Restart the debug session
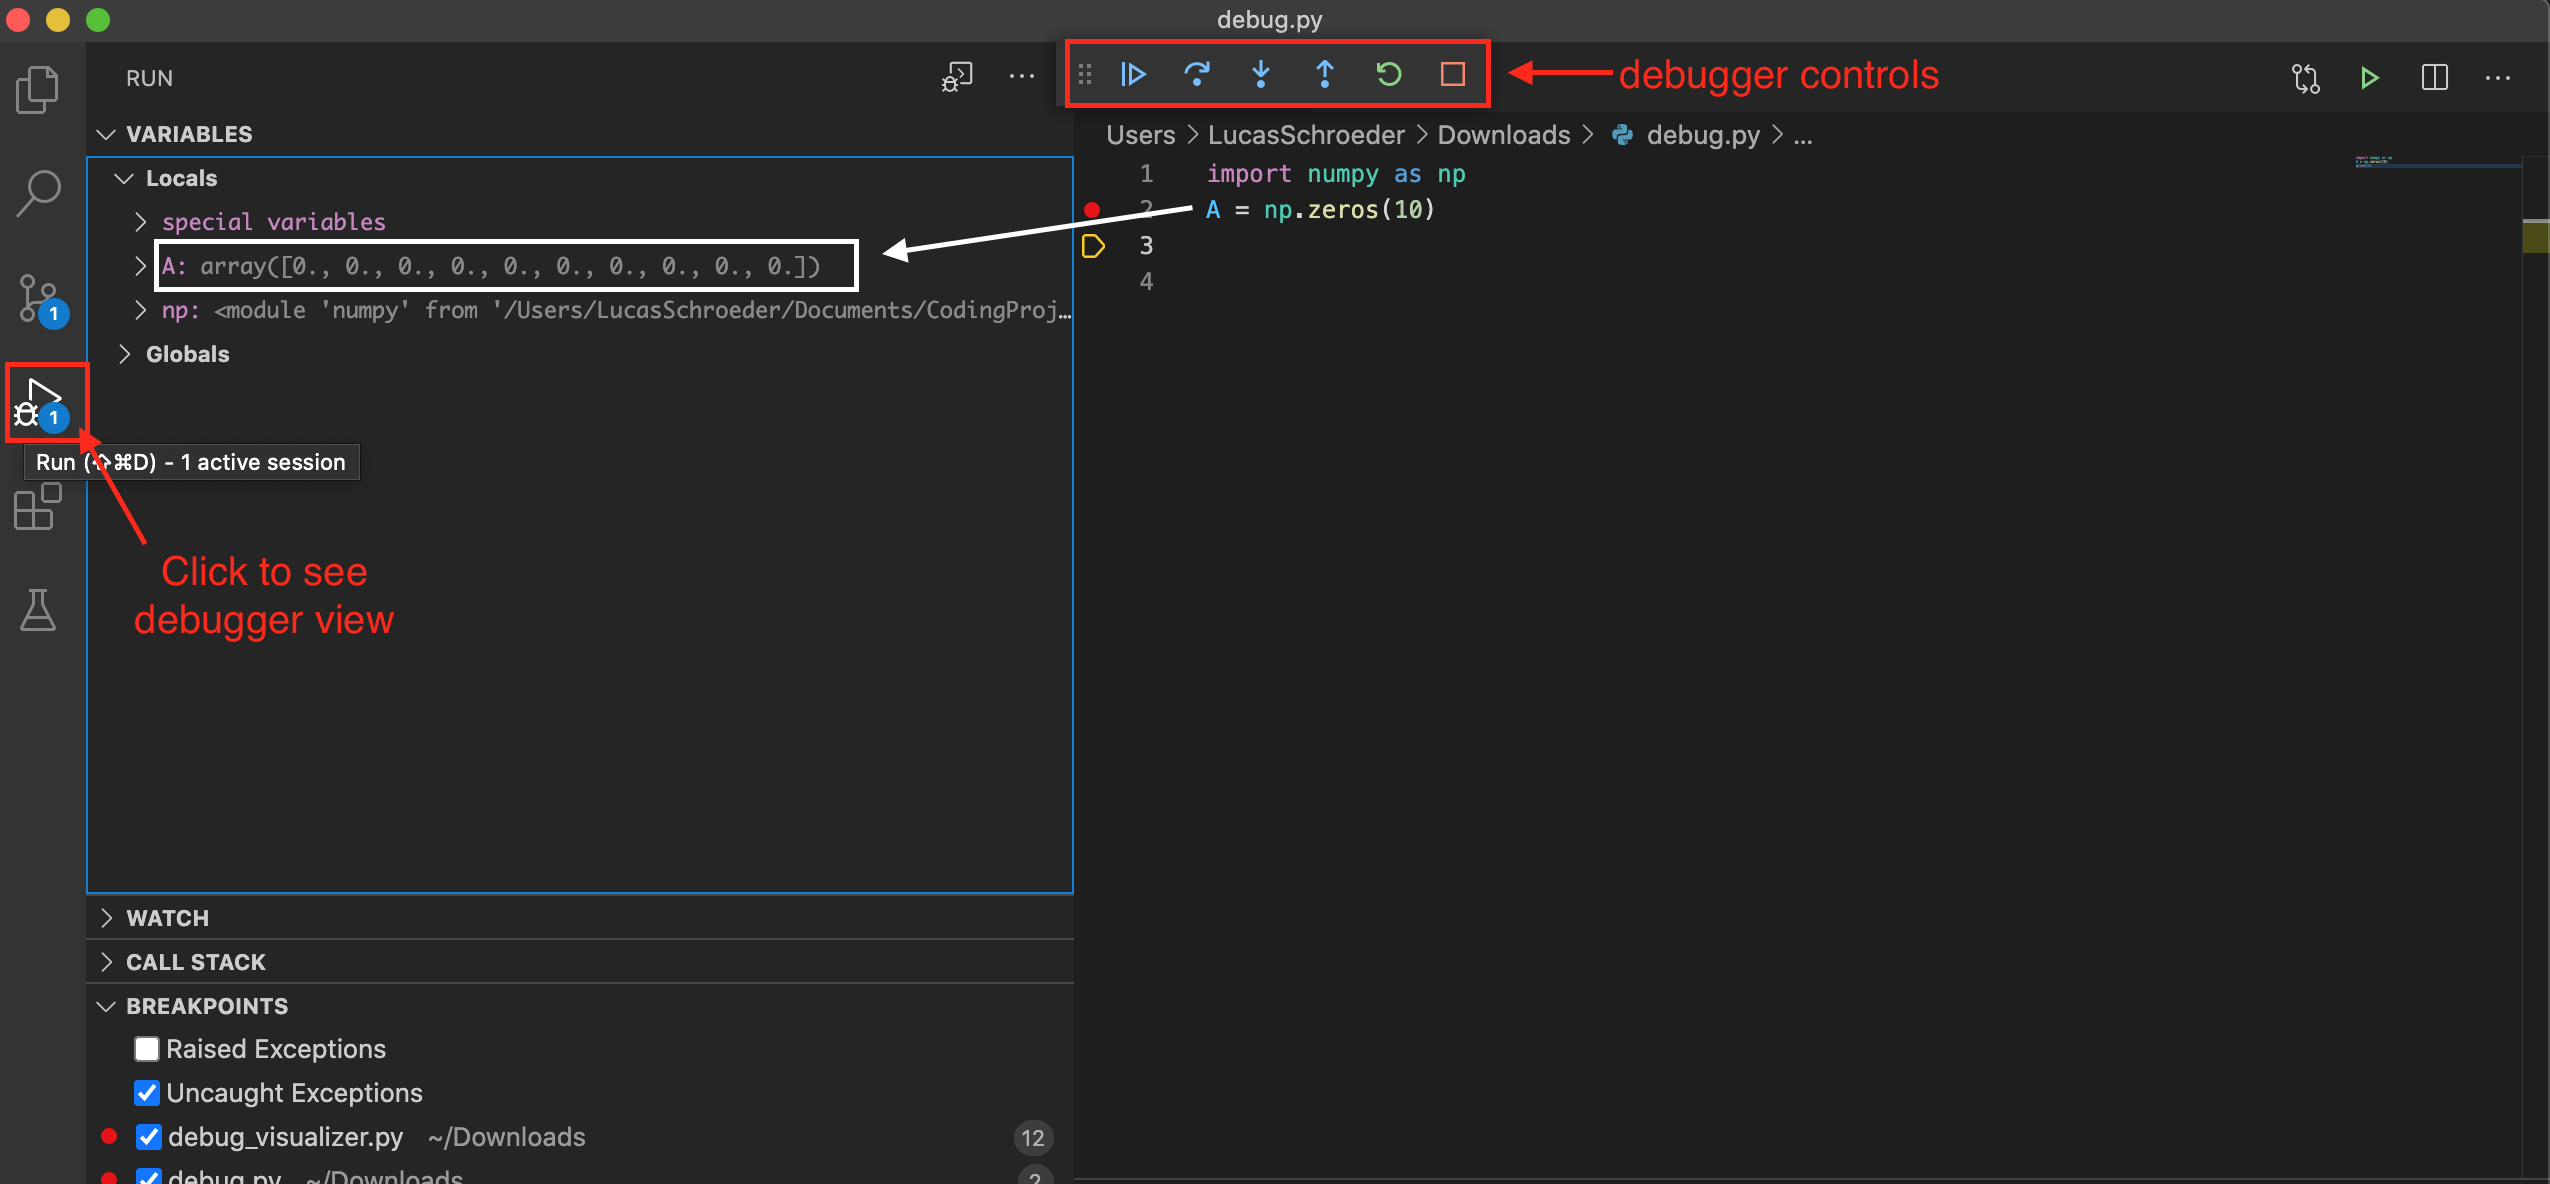The height and width of the screenshot is (1184, 2550). [x=1389, y=74]
